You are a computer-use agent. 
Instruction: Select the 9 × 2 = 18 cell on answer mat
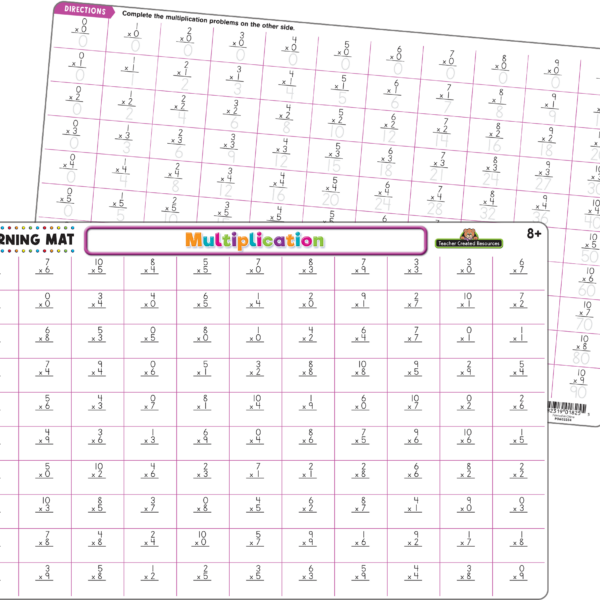(x=547, y=142)
